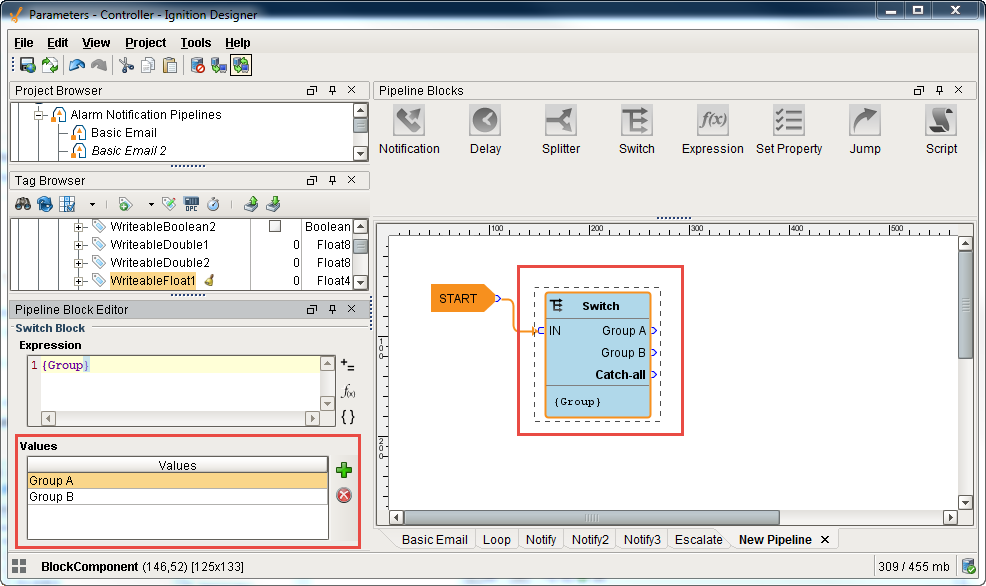Screen dimensions: 986x586
Task: Open the View menu
Action: pos(96,43)
